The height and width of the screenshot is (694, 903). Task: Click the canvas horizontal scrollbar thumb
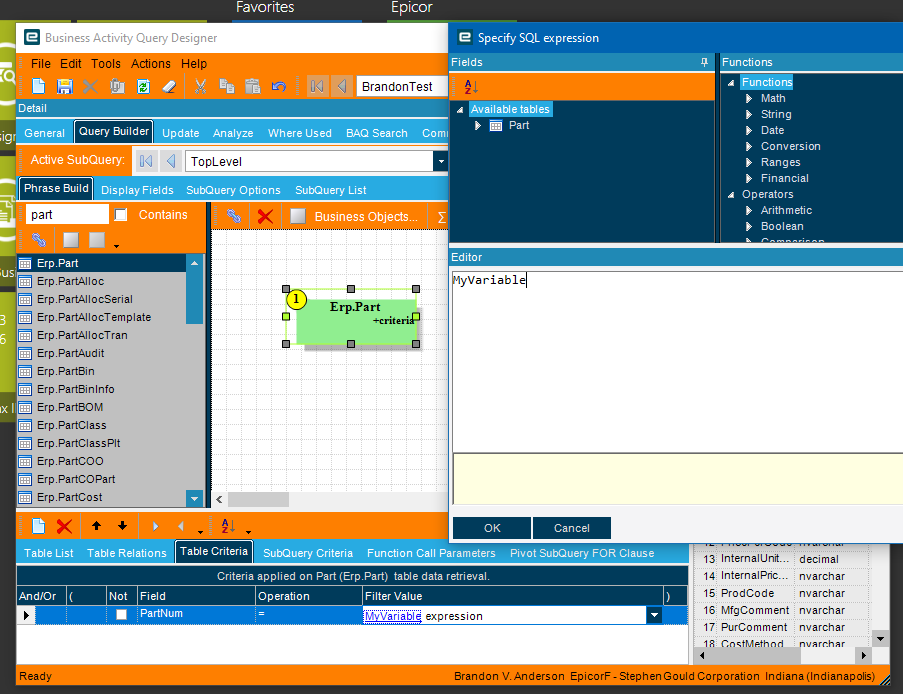click(x=258, y=499)
